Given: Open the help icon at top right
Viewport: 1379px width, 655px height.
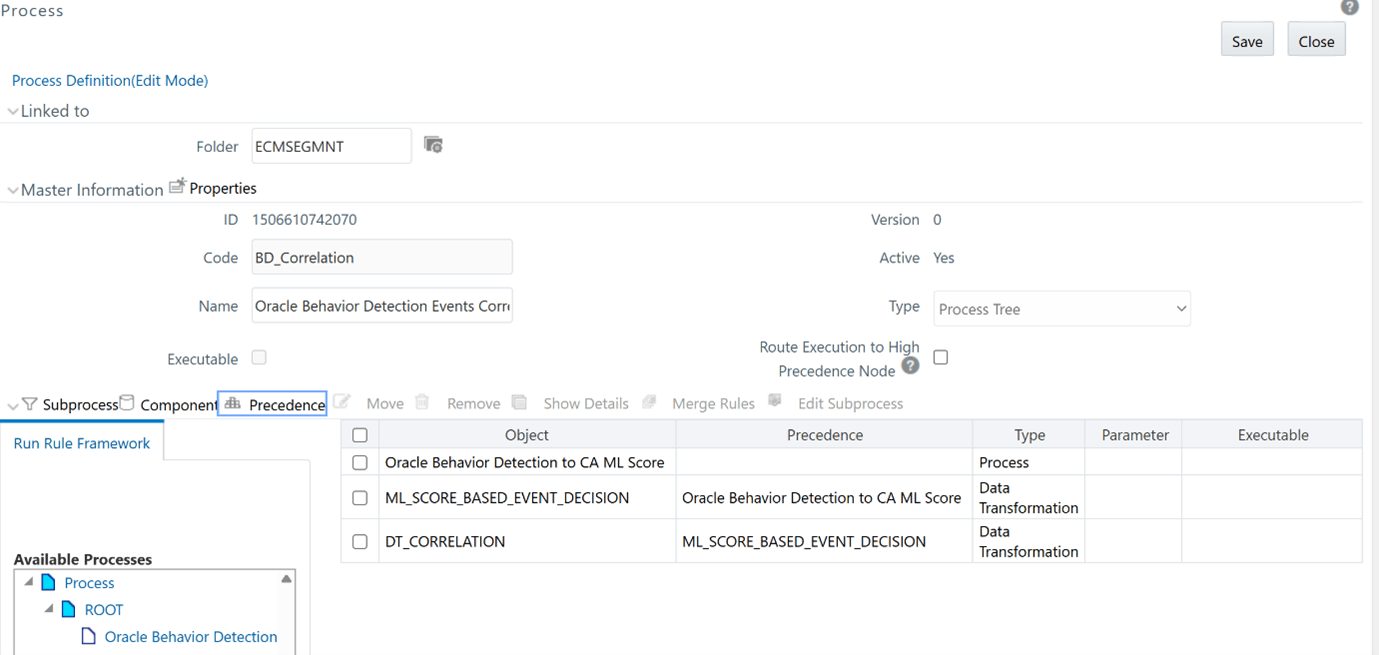Looking at the screenshot, I should coord(1350,7).
